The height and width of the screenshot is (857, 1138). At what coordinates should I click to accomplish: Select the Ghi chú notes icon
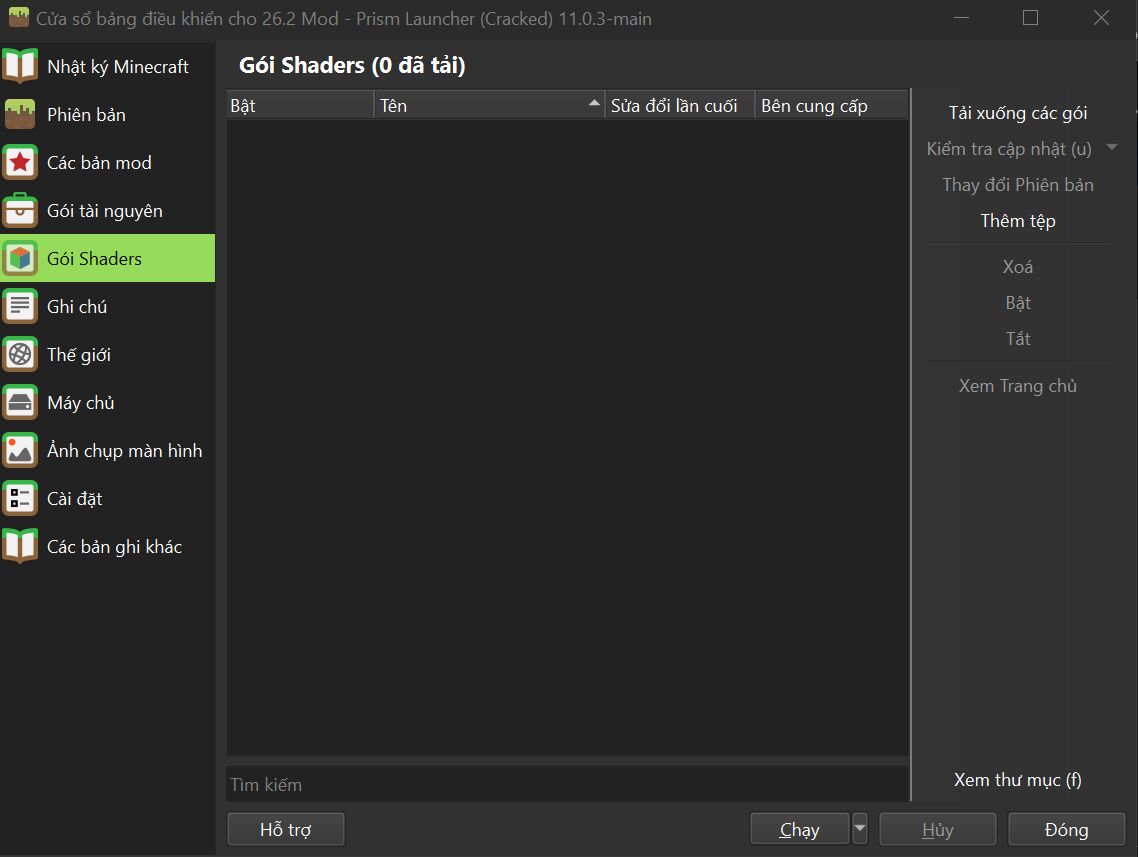(x=20, y=306)
